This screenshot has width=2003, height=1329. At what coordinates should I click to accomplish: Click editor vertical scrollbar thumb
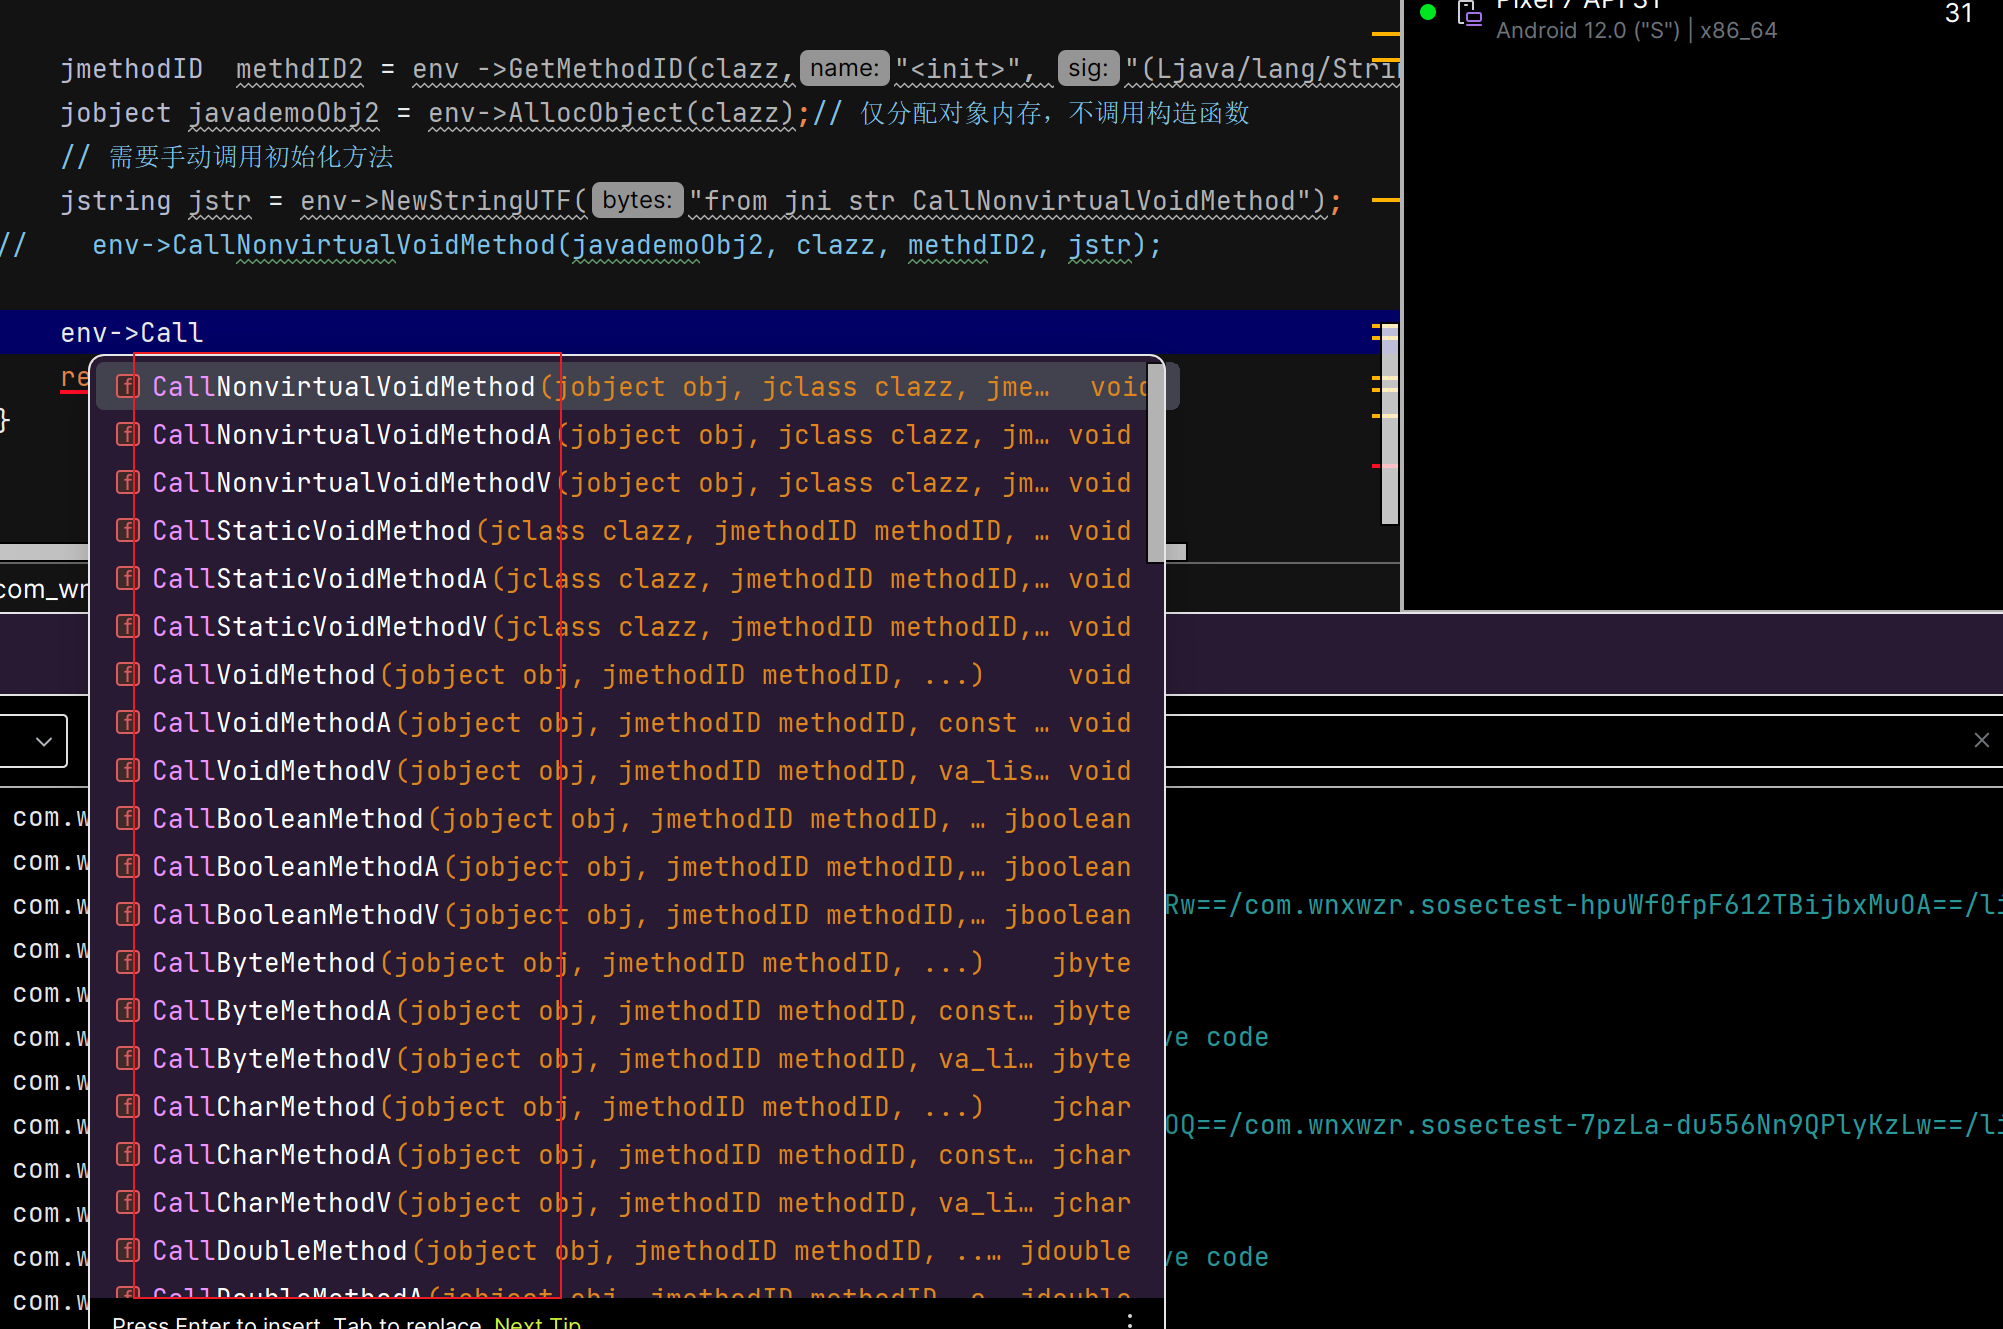[x=1389, y=424]
